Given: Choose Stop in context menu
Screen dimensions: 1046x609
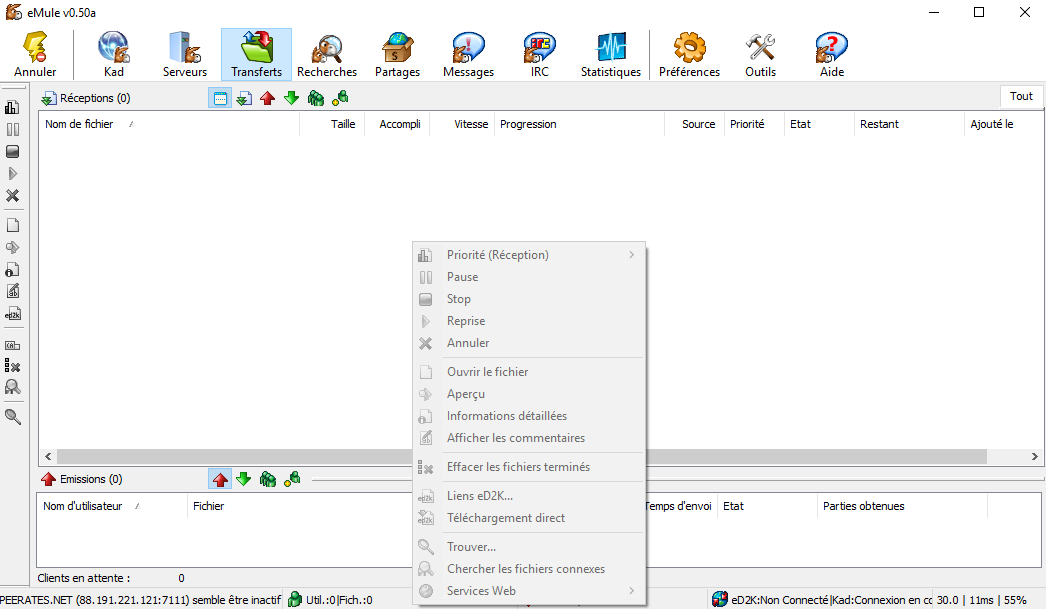Looking at the screenshot, I should 529,299.
